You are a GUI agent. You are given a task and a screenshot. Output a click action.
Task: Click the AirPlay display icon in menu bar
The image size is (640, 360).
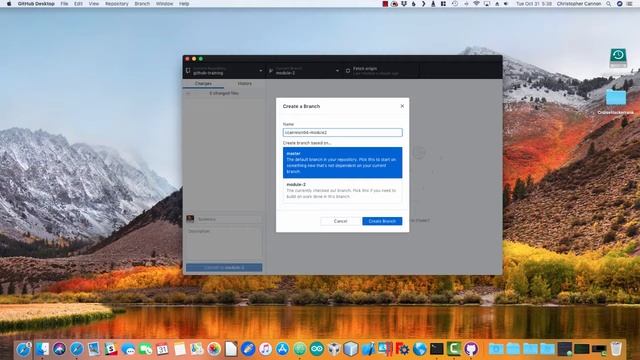487,4
